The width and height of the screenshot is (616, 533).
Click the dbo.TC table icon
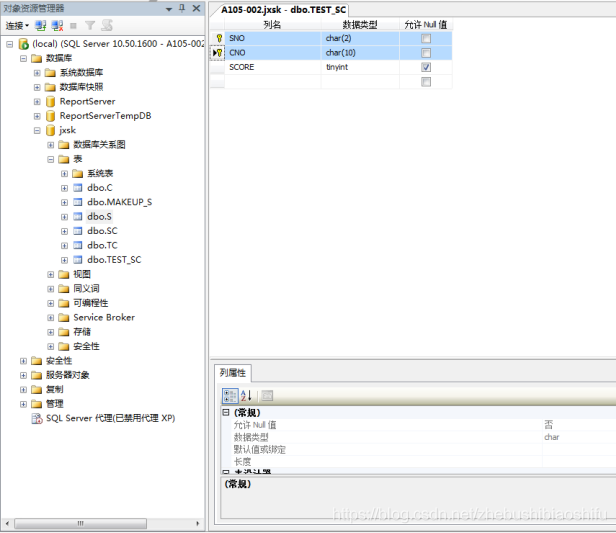click(x=78, y=245)
